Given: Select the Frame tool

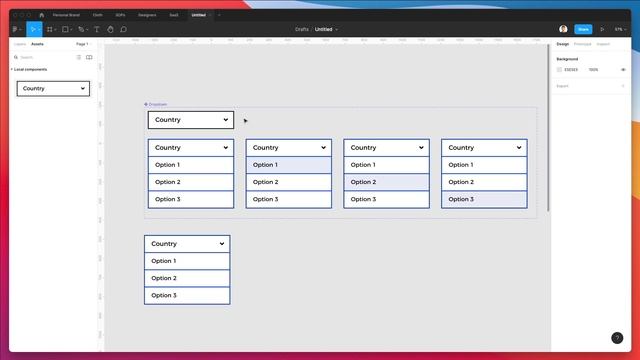Looking at the screenshot, I should (x=49, y=29).
